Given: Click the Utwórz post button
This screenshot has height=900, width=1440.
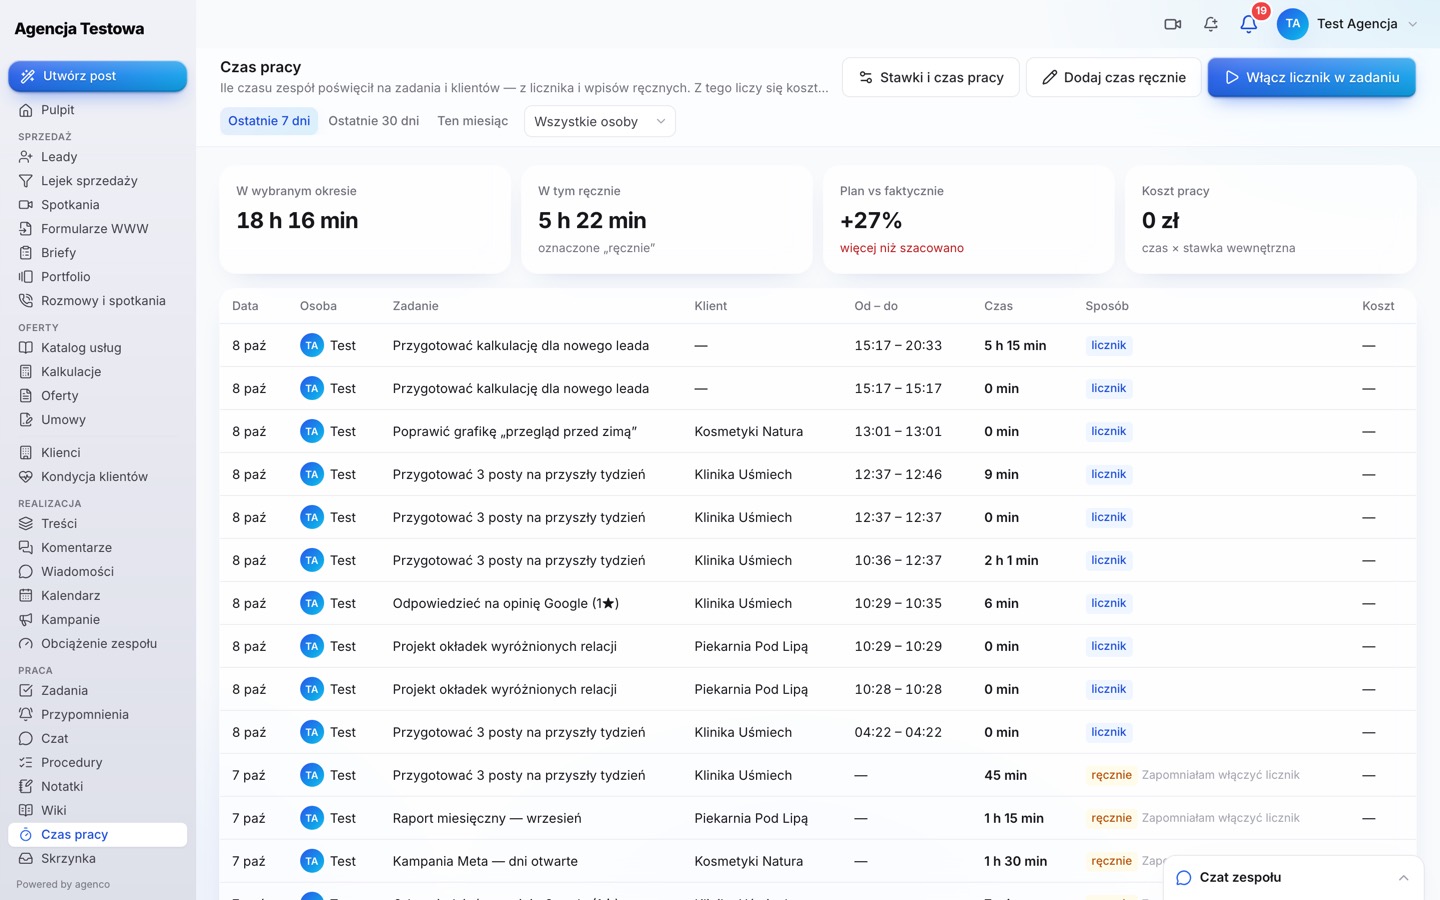Looking at the screenshot, I should point(98,76).
